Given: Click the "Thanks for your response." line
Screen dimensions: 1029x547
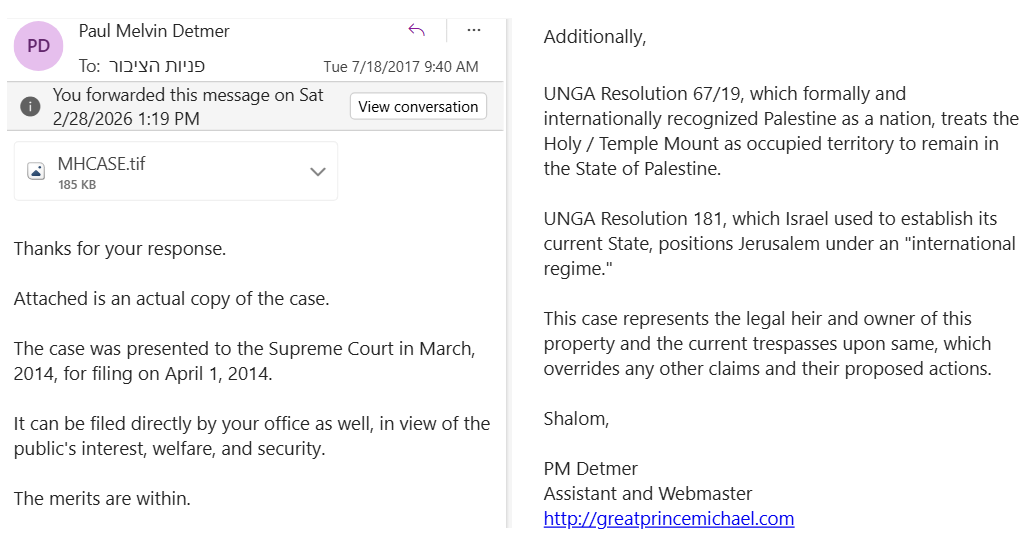Looking at the screenshot, I should [120, 249].
